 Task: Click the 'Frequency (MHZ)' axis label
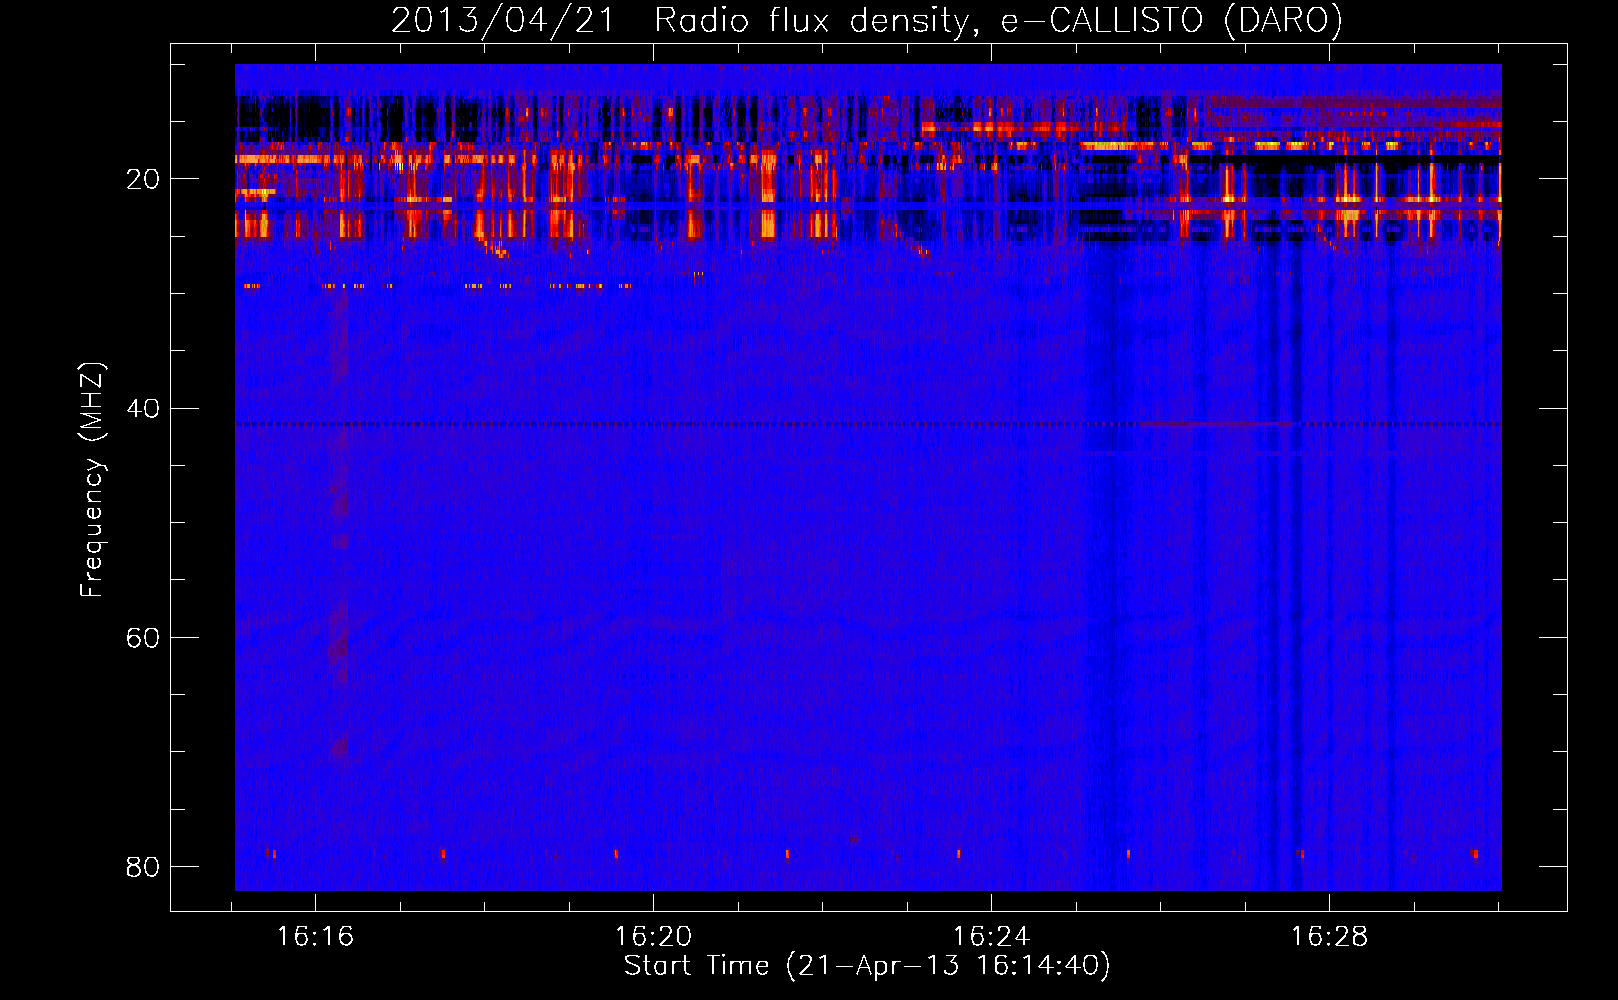coord(92,480)
